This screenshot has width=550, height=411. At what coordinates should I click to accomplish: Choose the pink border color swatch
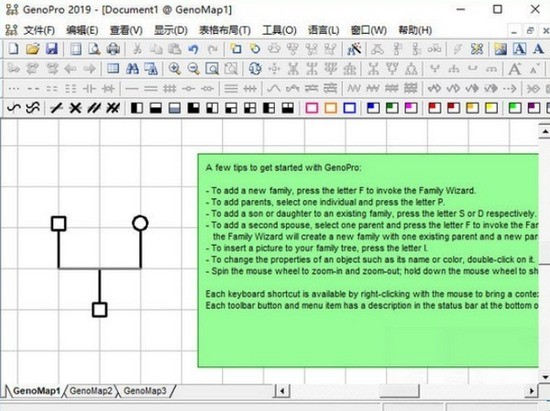click(311, 108)
